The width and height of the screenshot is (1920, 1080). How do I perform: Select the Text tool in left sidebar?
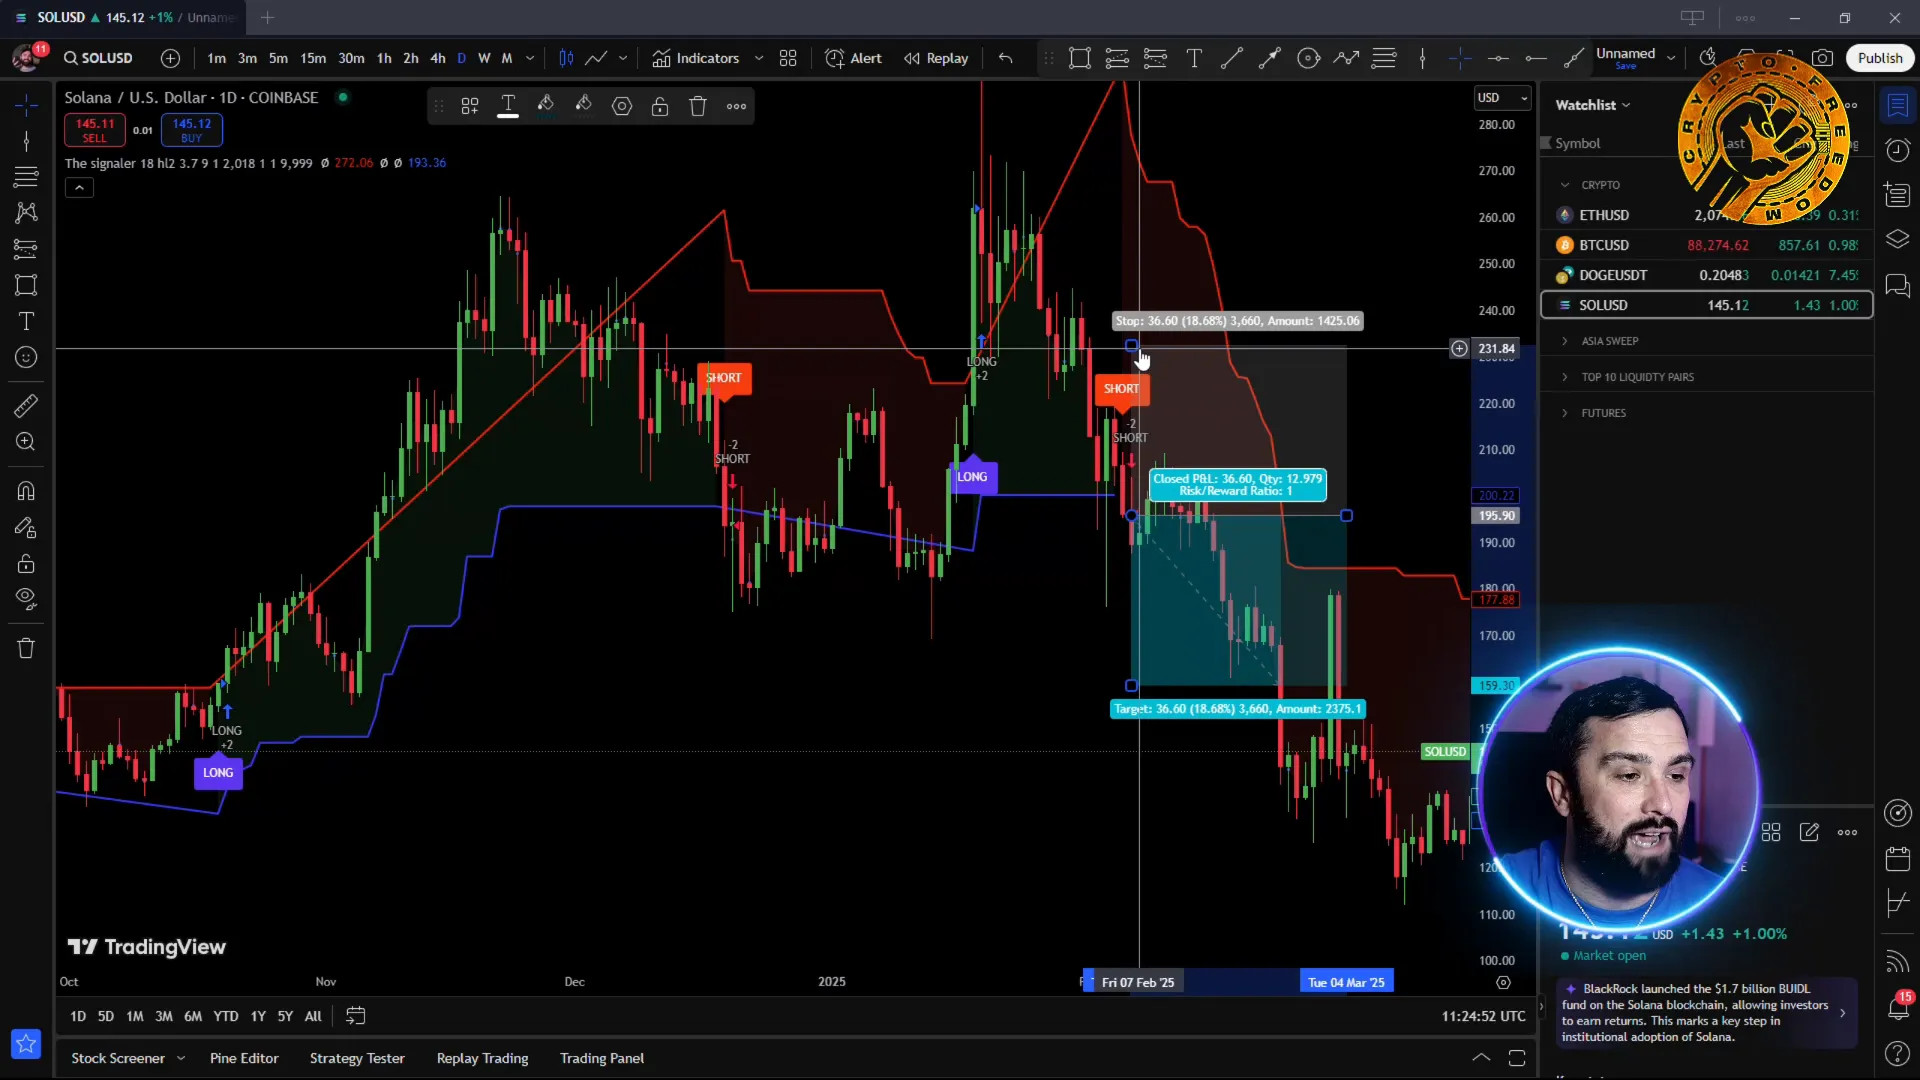point(27,321)
